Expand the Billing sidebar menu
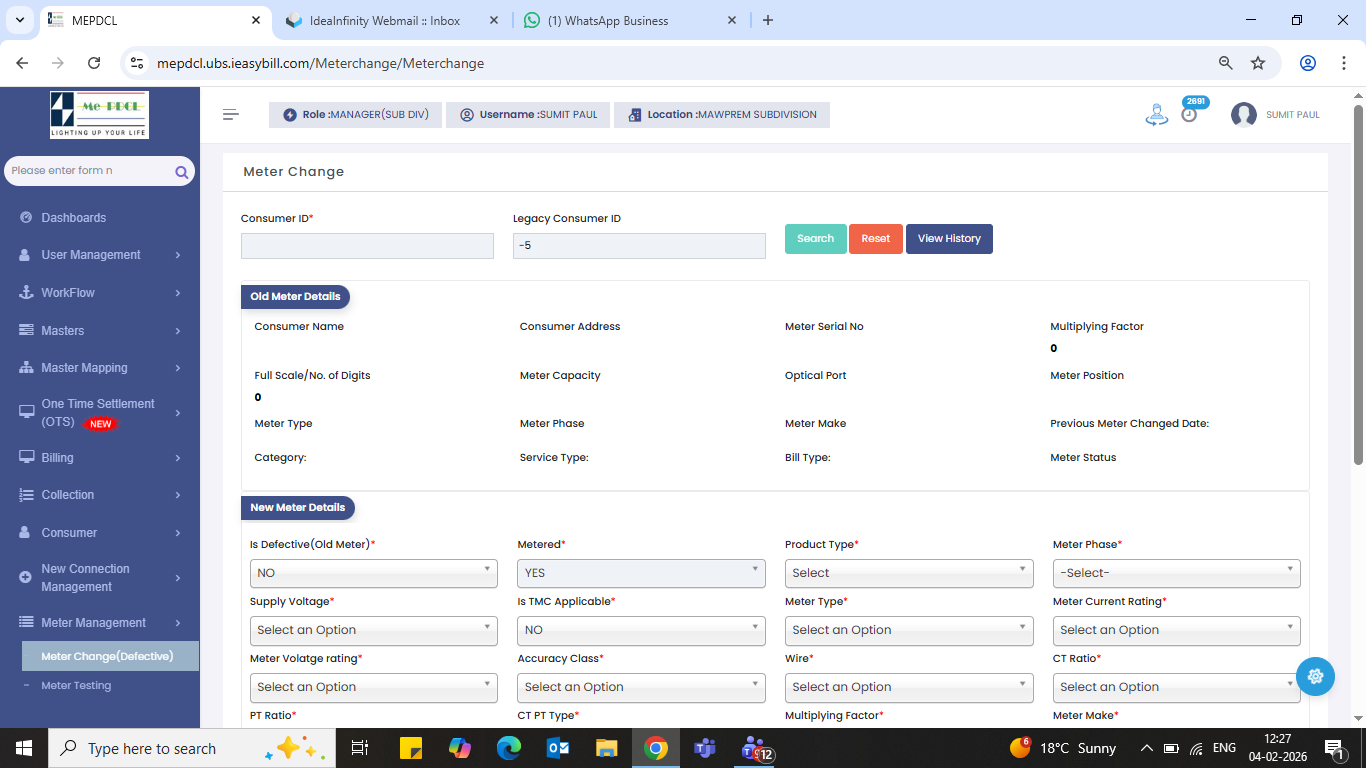The width and height of the screenshot is (1366, 768). point(100,458)
